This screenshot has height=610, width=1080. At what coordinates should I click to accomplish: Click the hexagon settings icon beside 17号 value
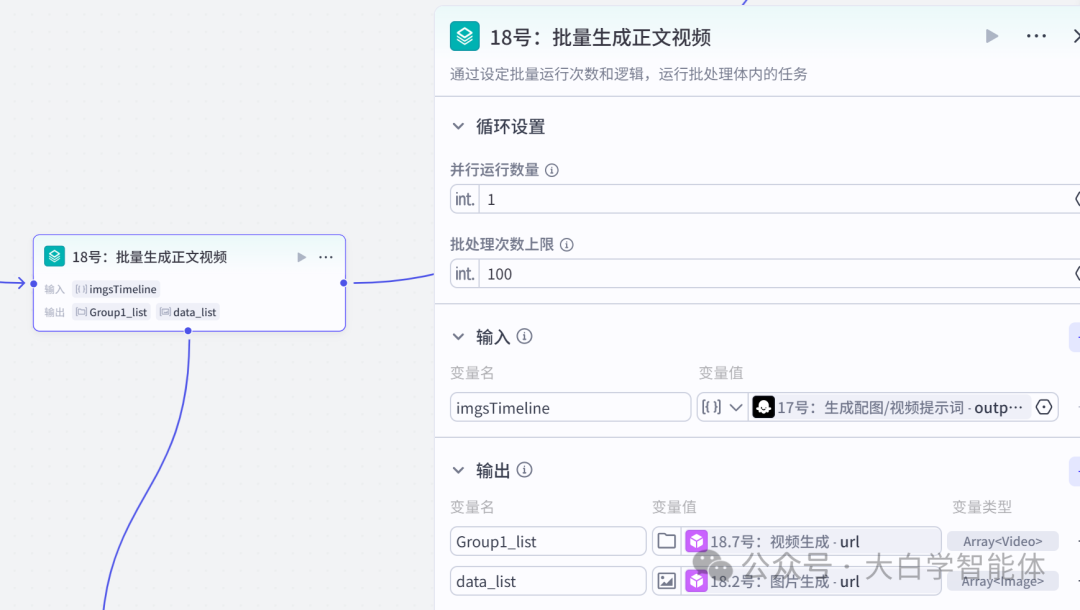[1044, 407]
